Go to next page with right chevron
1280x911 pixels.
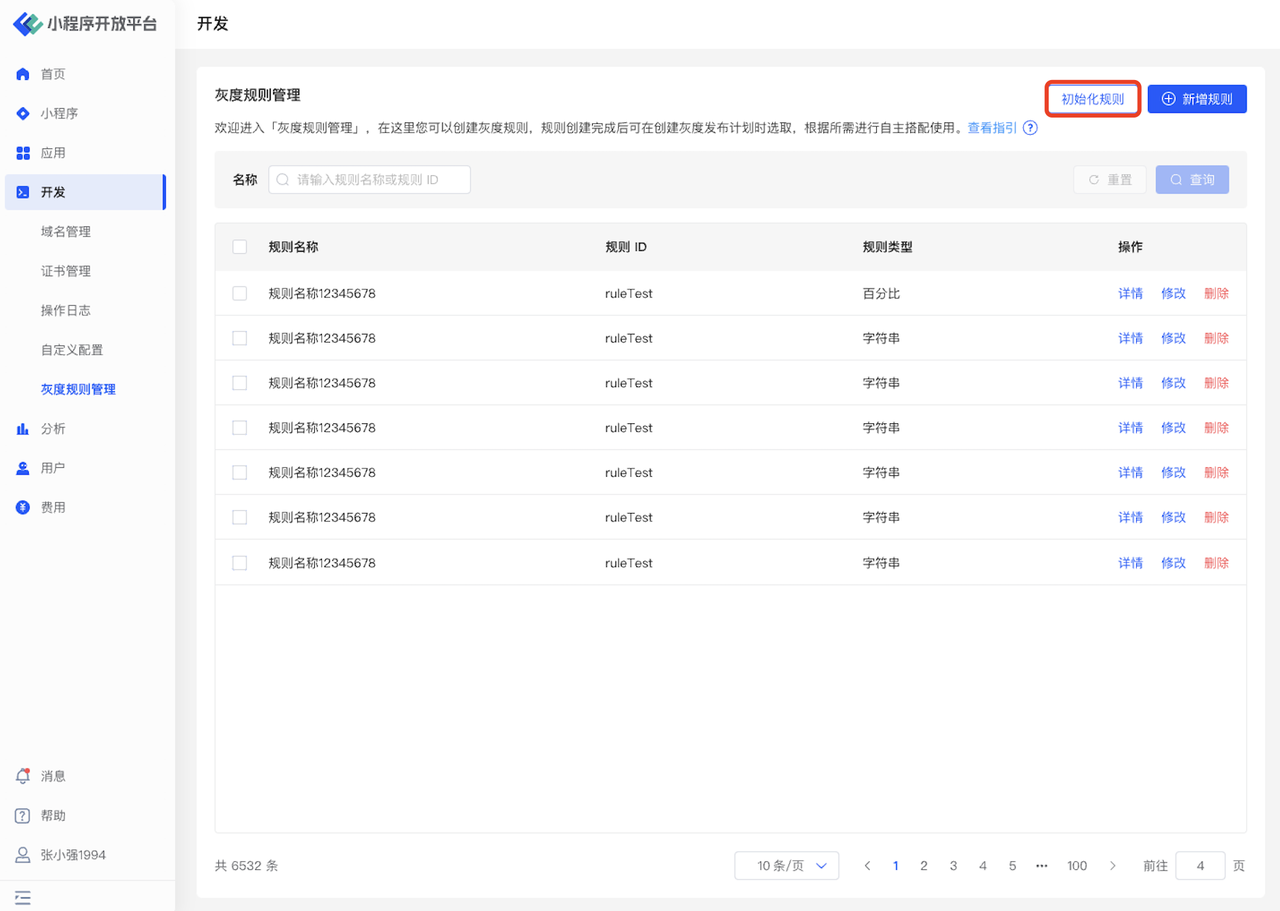[x=1112, y=866]
